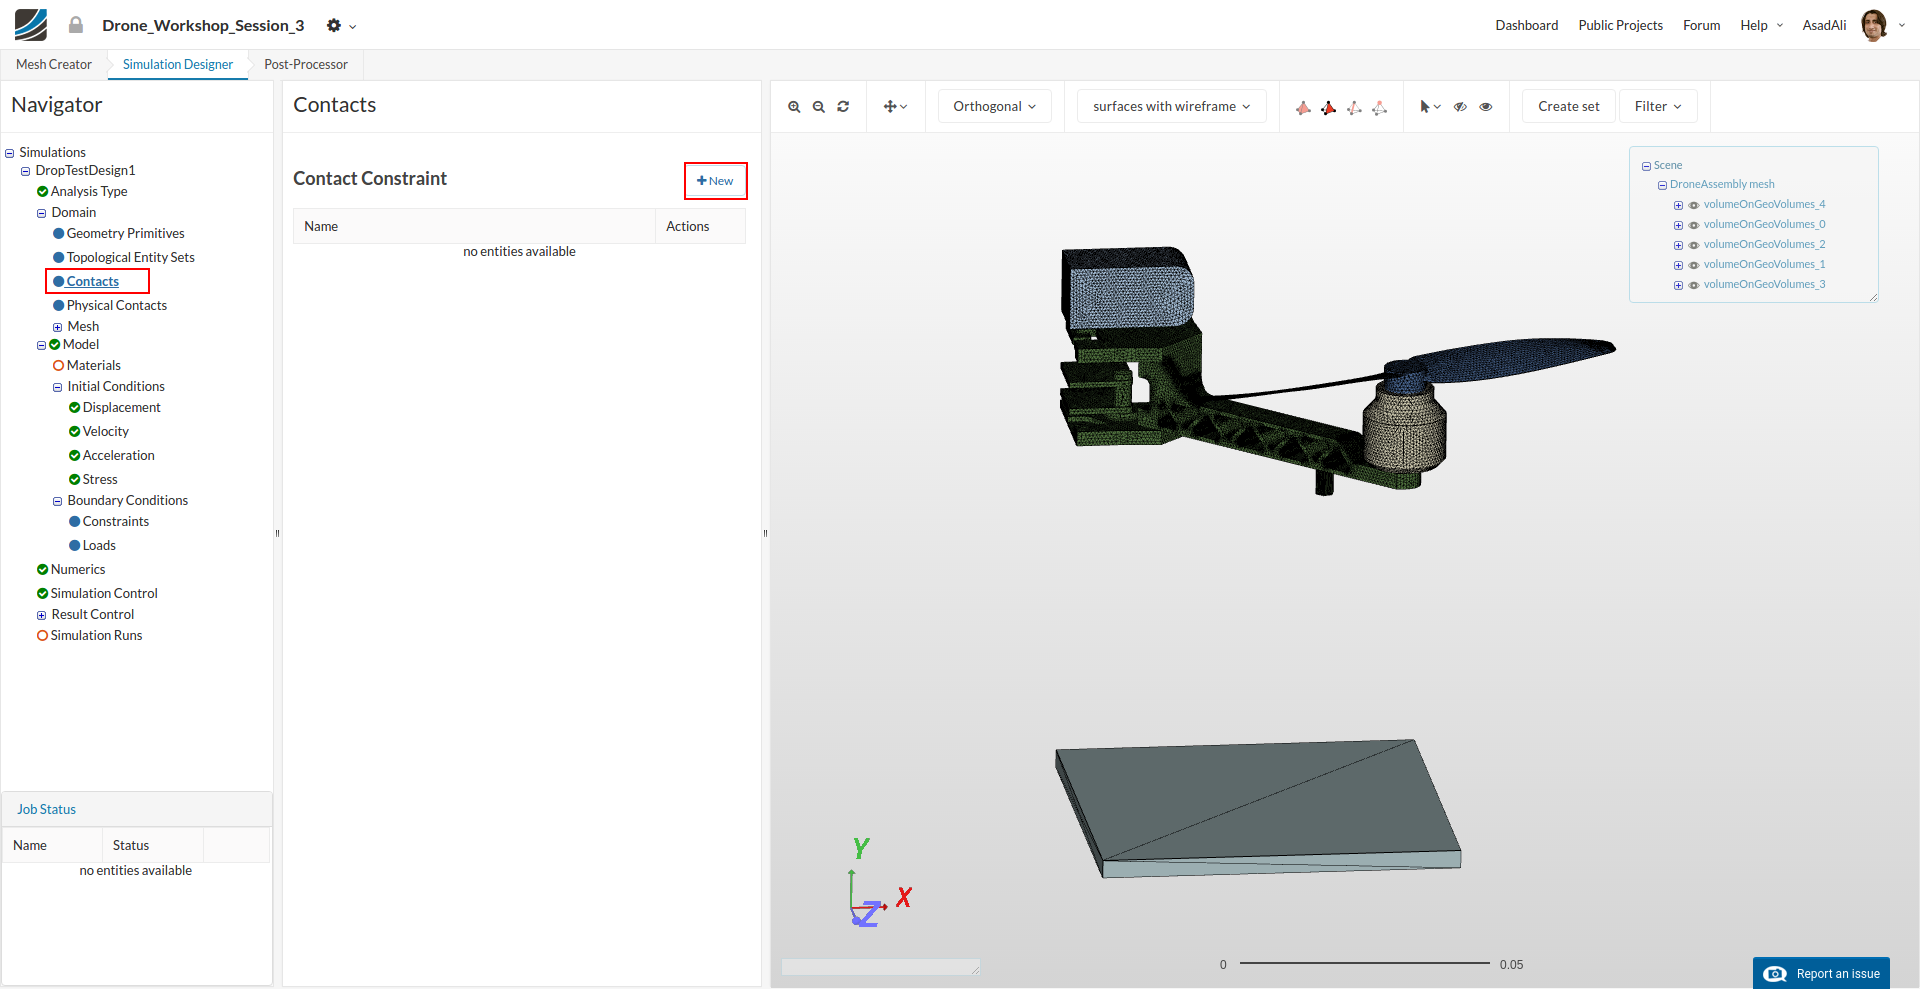
Task: Click the Create set button
Action: [1568, 107]
